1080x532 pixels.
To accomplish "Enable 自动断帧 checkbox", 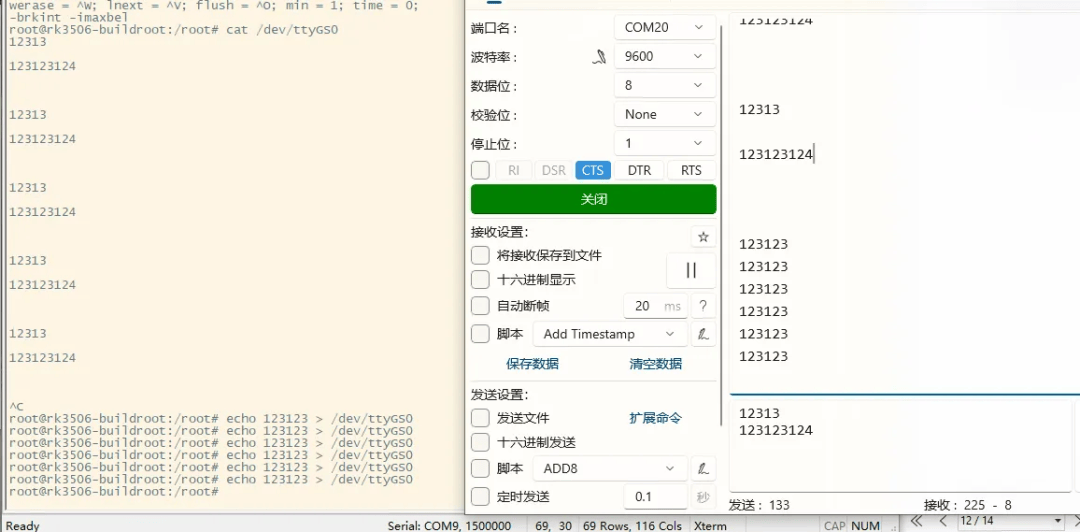I will tap(480, 305).
